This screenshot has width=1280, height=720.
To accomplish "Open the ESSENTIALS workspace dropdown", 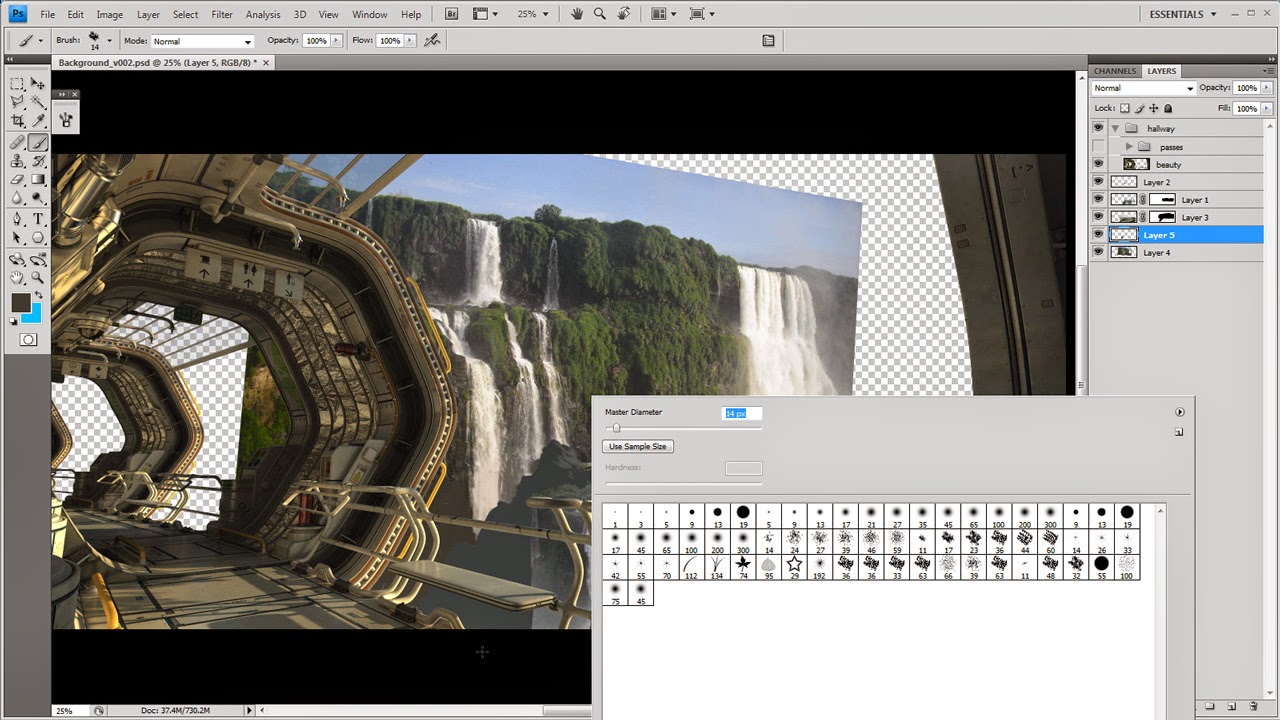I will point(1183,14).
